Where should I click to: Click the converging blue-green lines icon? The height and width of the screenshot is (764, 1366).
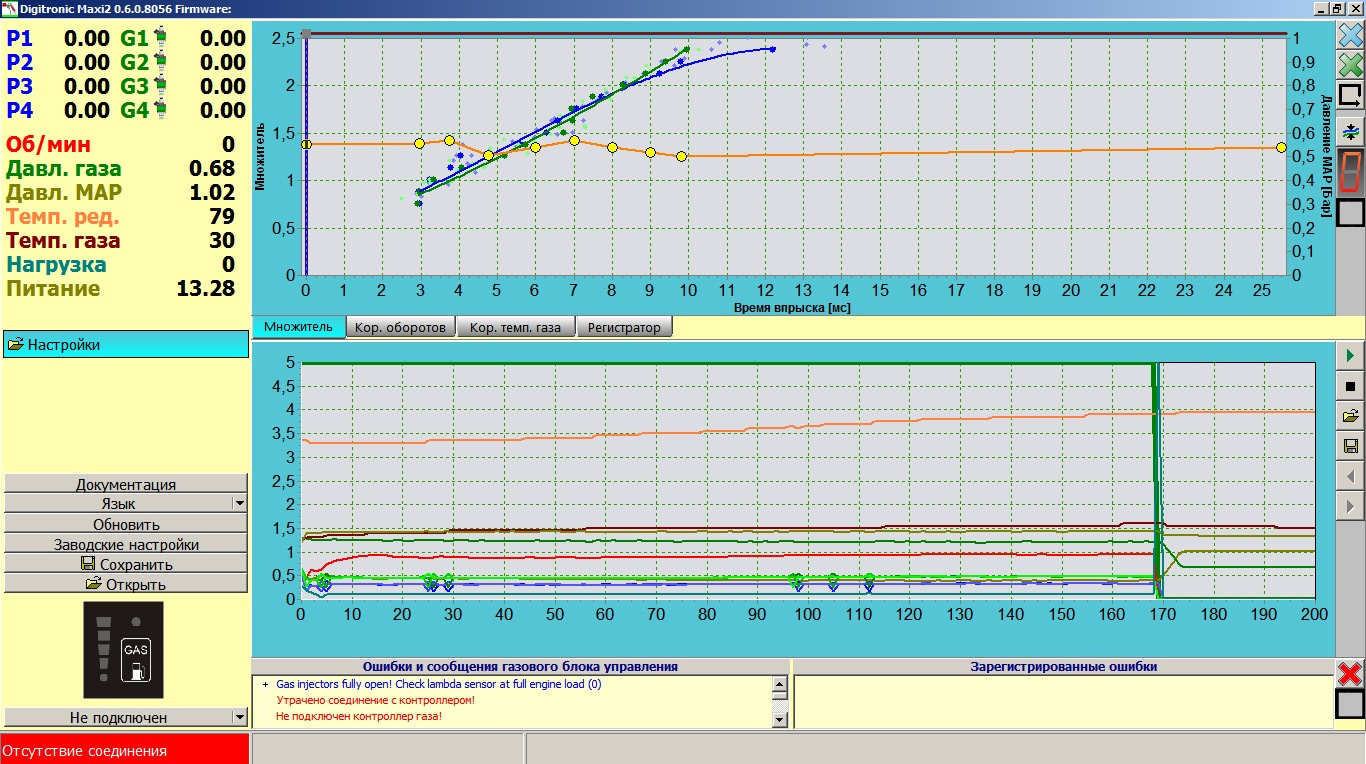click(1350, 131)
